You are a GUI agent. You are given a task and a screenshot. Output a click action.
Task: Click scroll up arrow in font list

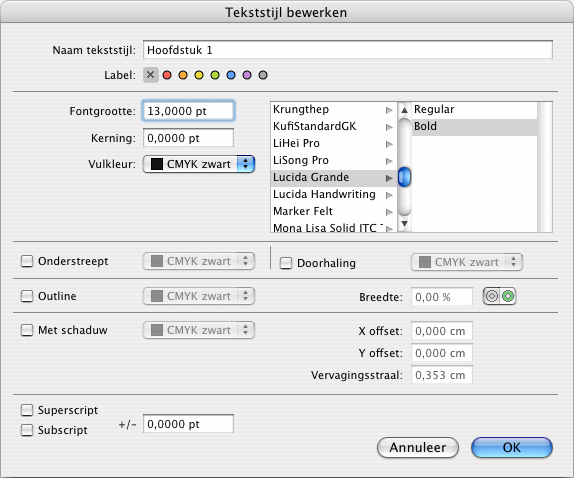pyautogui.click(x=404, y=110)
